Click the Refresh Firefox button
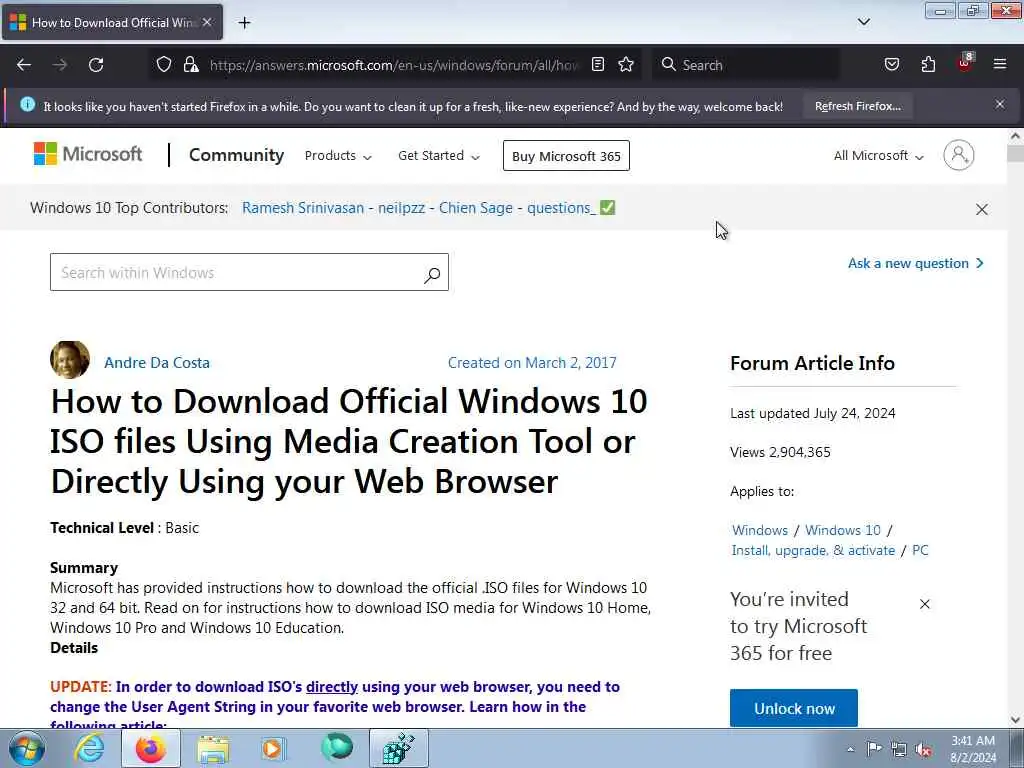The width and height of the screenshot is (1024, 768). (857, 106)
